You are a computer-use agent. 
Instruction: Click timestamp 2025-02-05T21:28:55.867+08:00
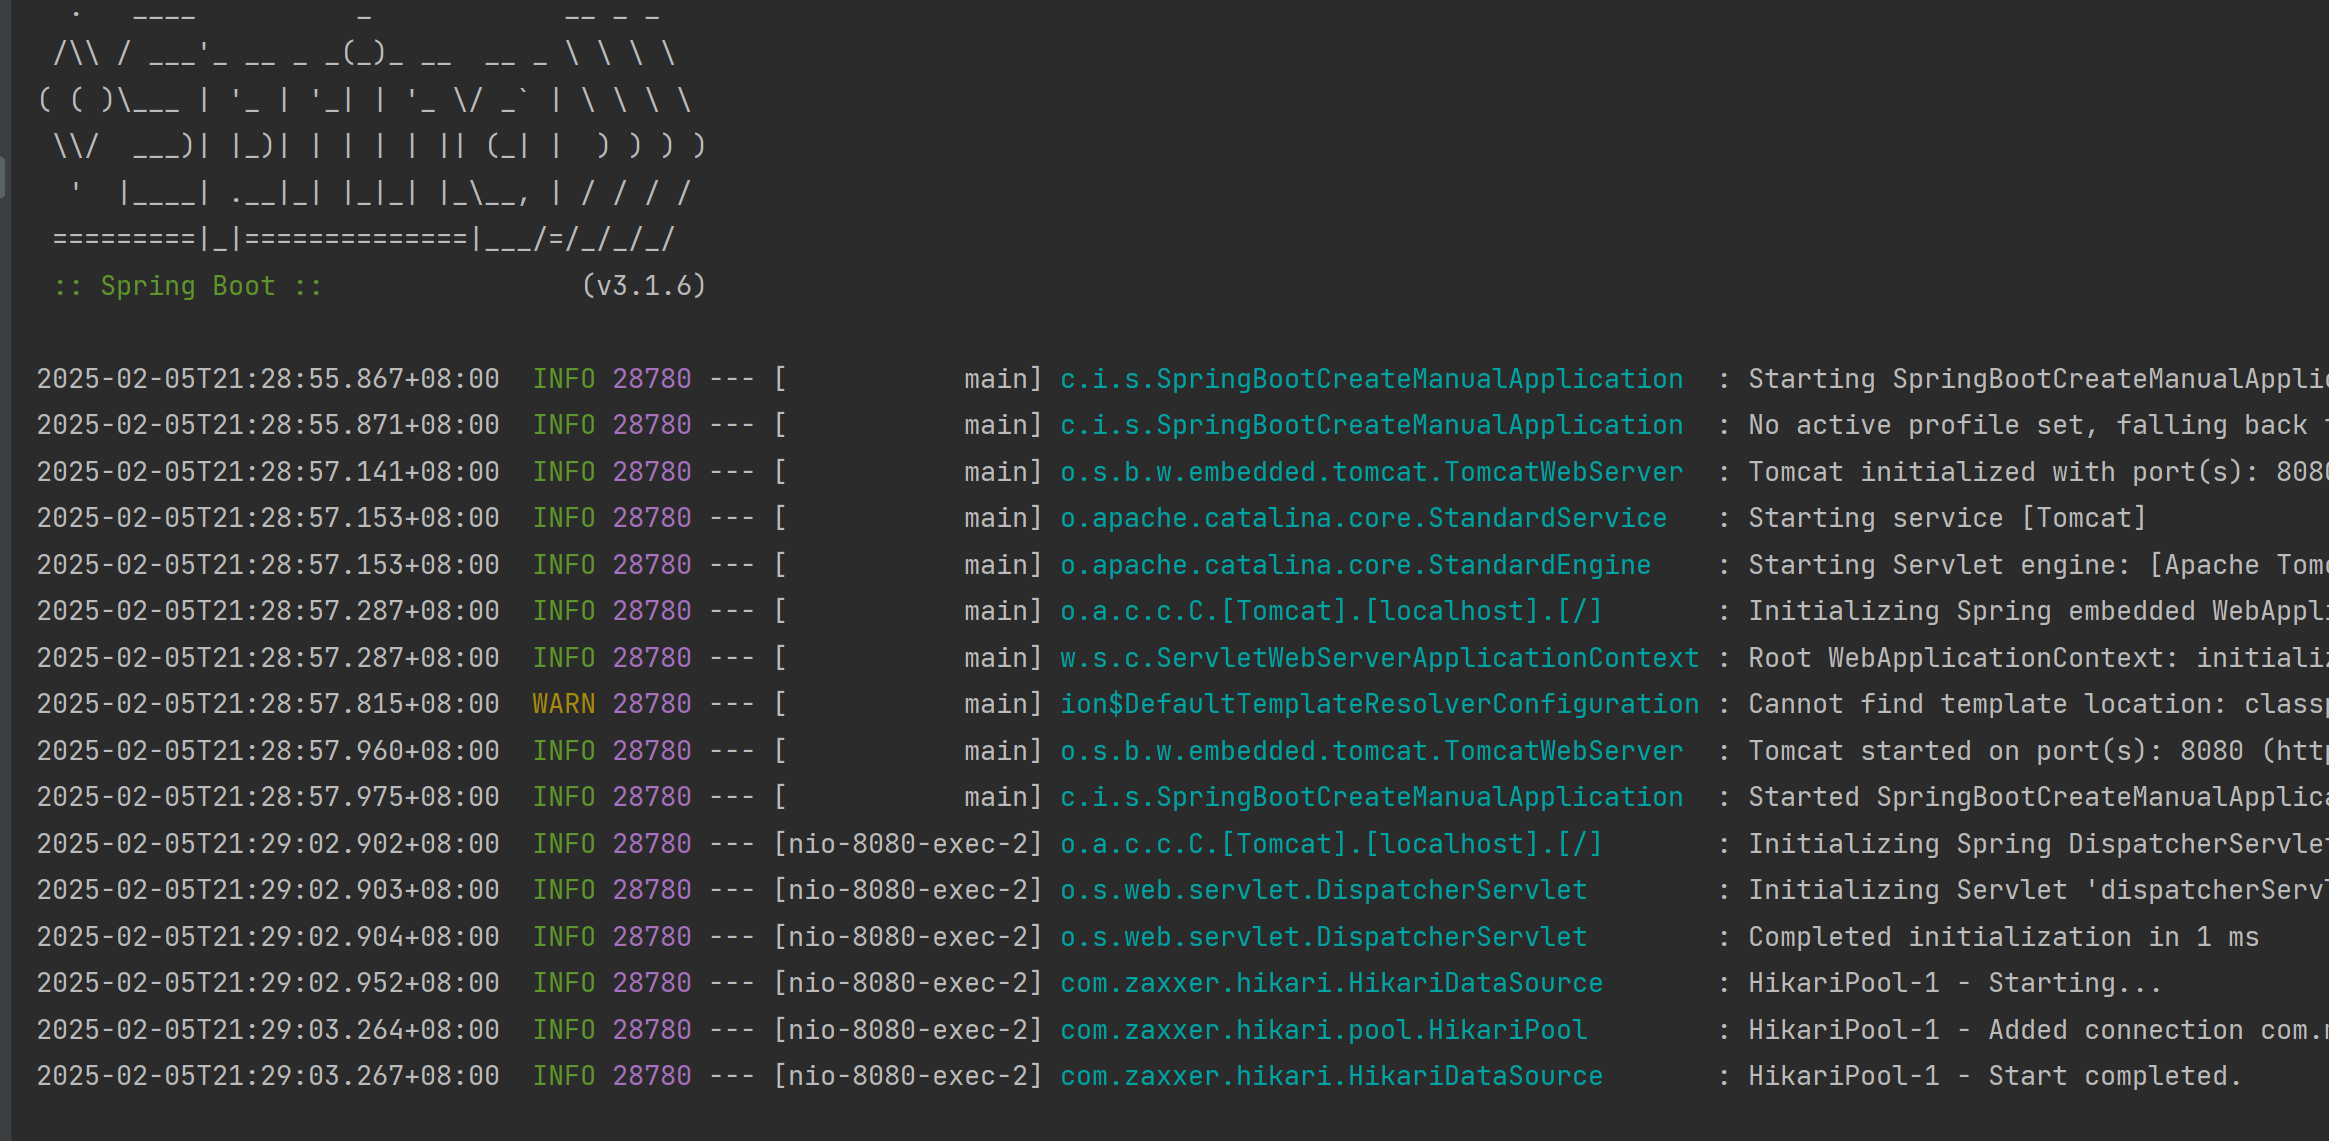click(x=268, y=379)
